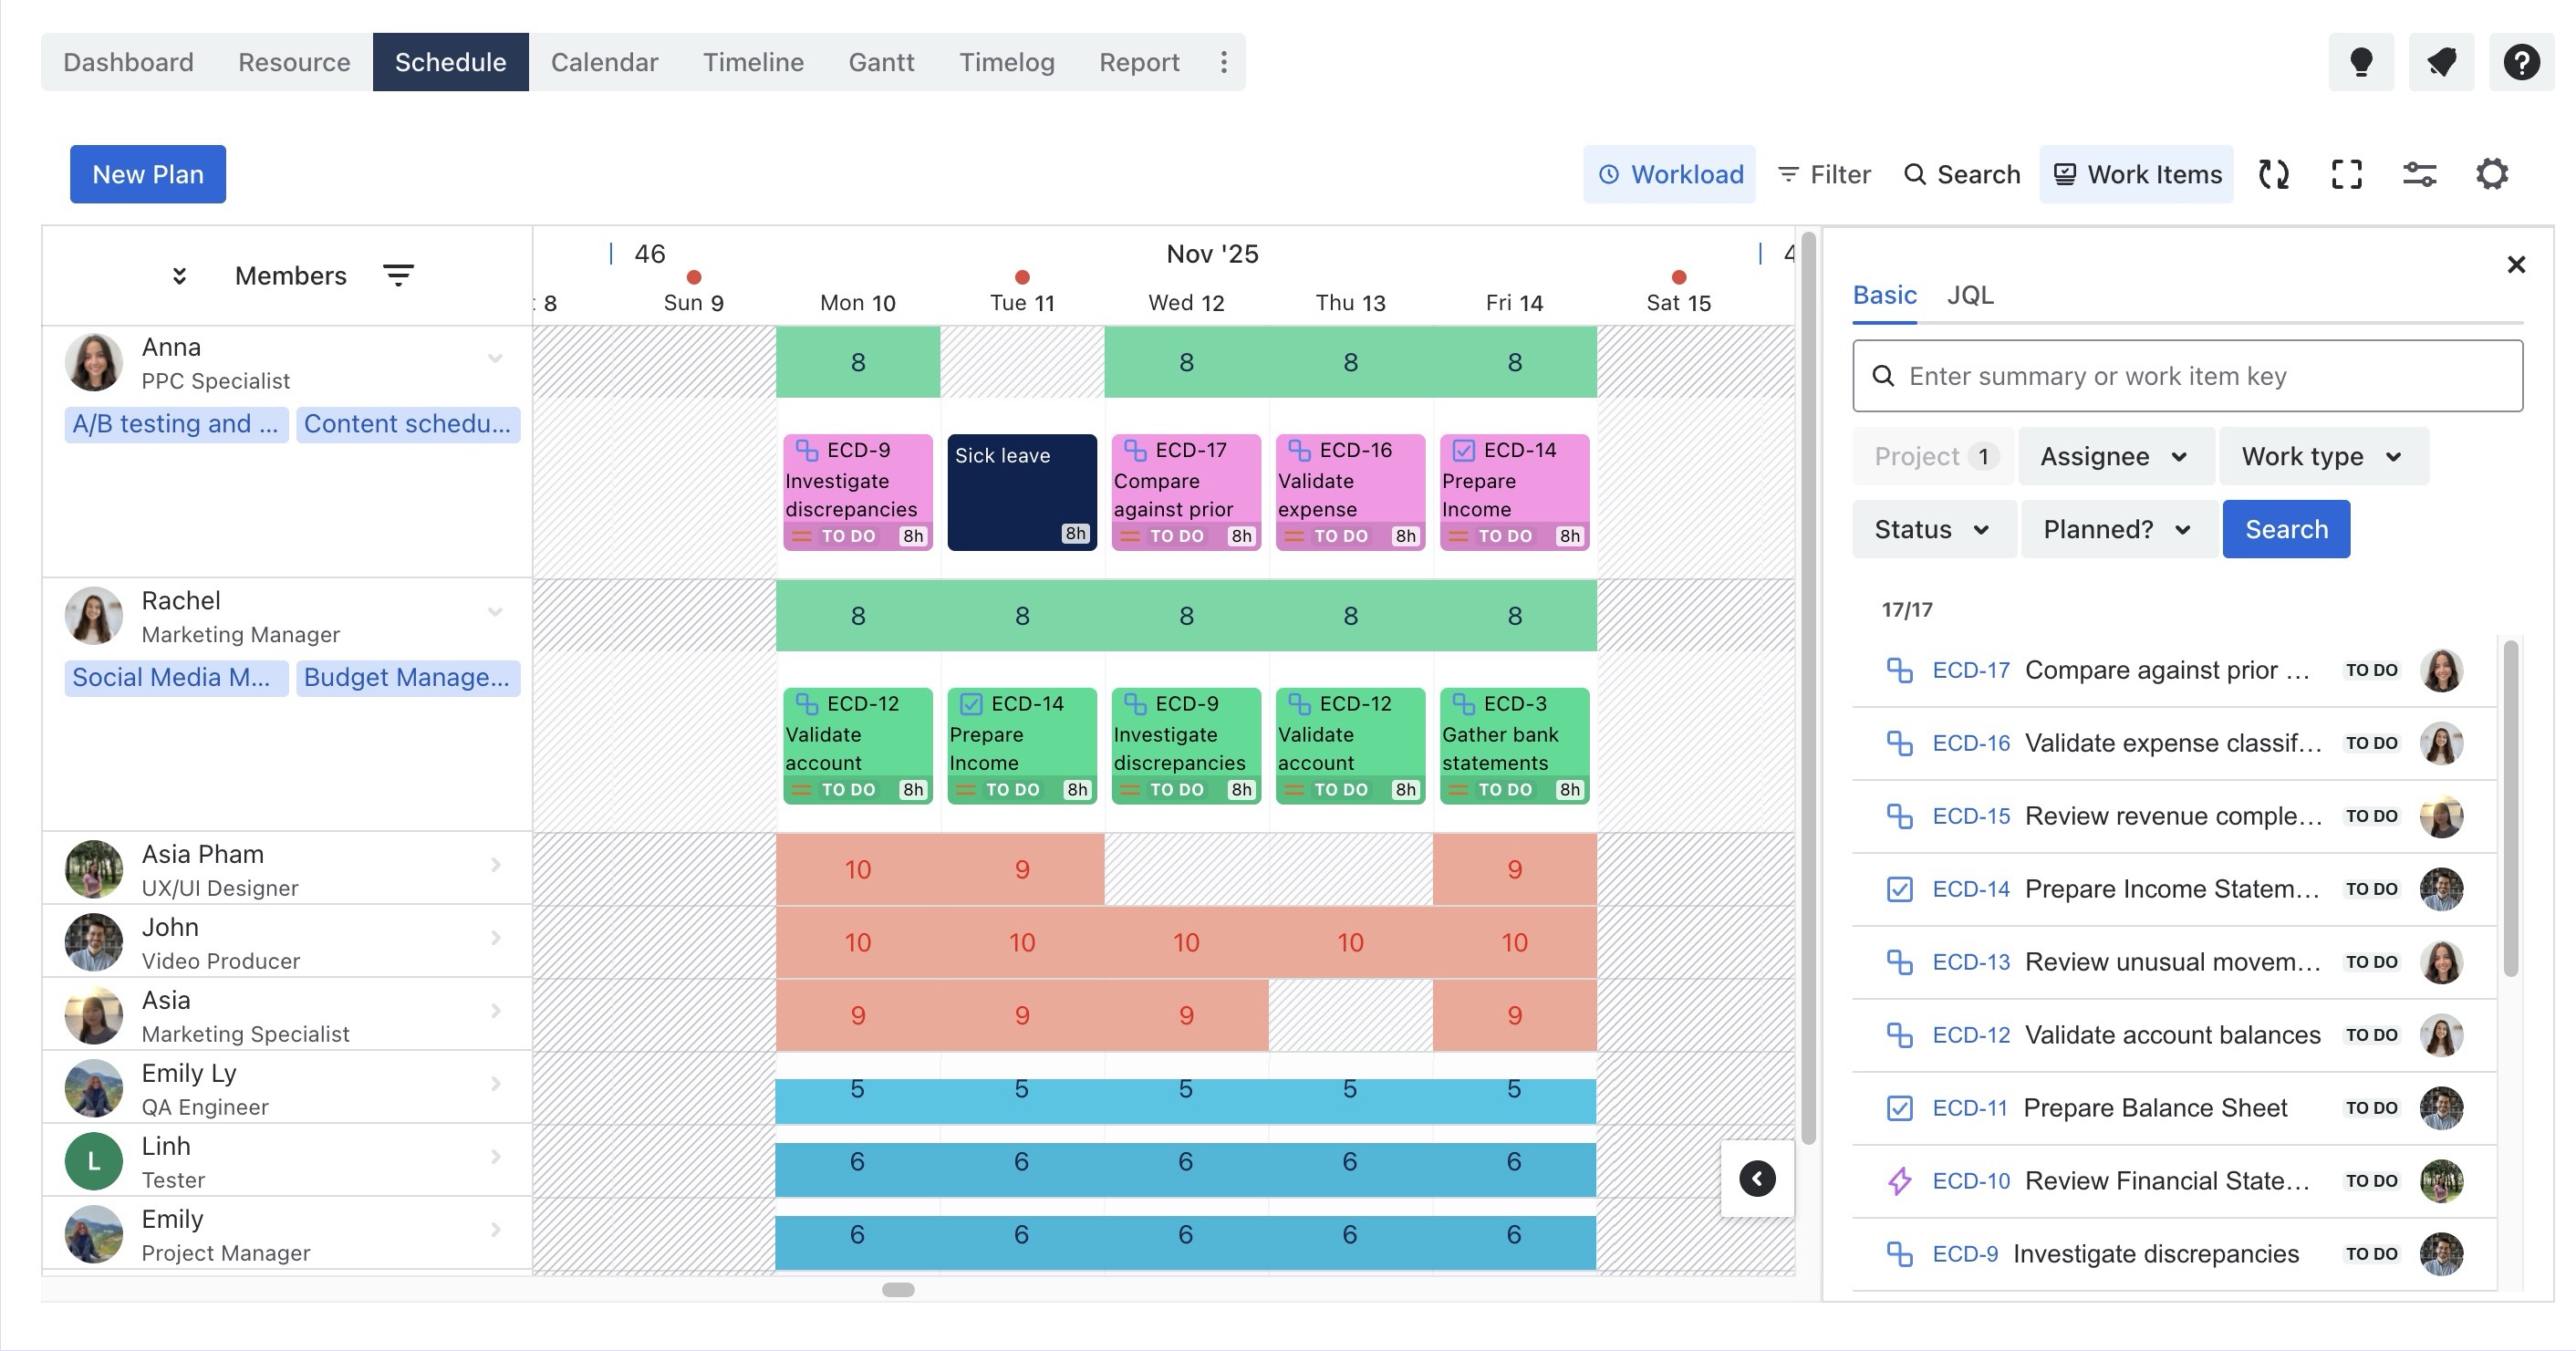Click the lightbulb ideas icon top right
This screenshot has height=1351, width=2576.
coord(2361,62)
